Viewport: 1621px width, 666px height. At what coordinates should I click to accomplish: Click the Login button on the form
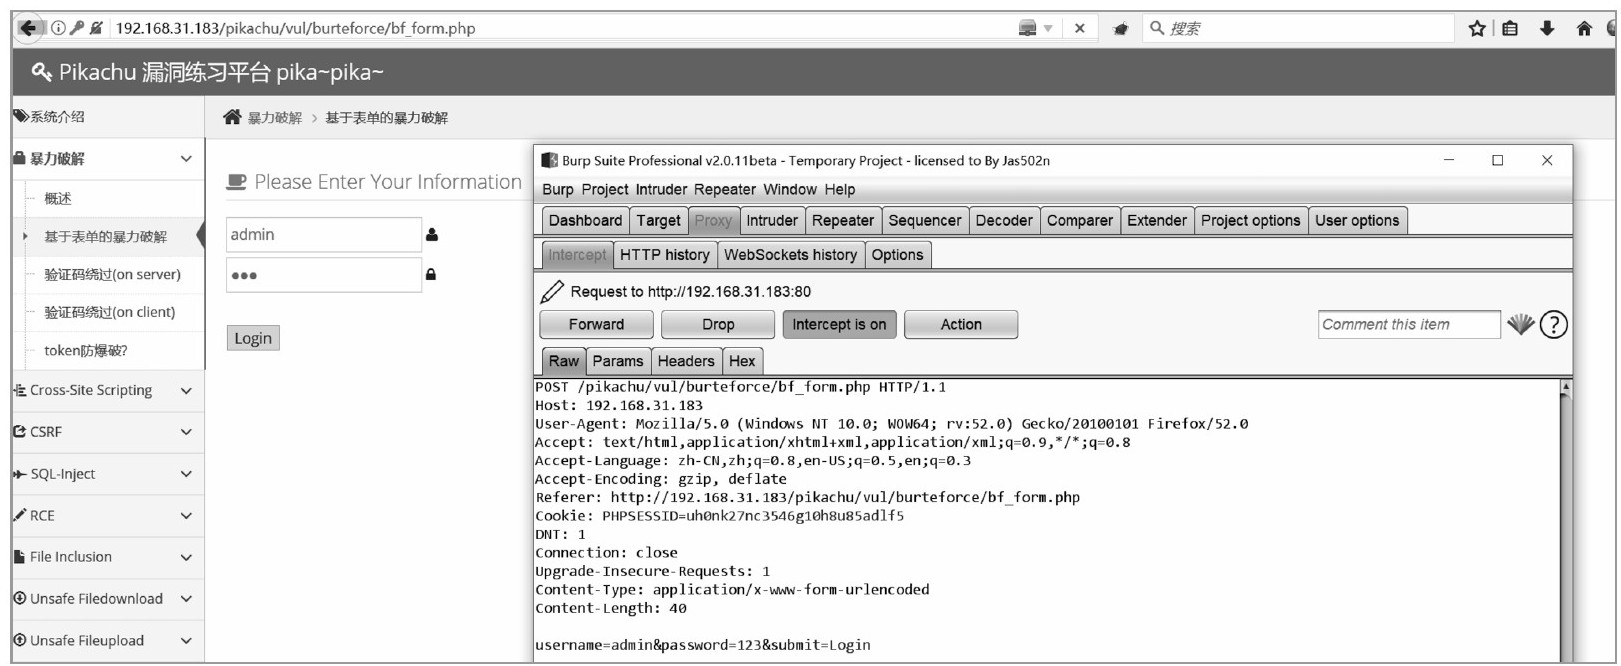253,338
